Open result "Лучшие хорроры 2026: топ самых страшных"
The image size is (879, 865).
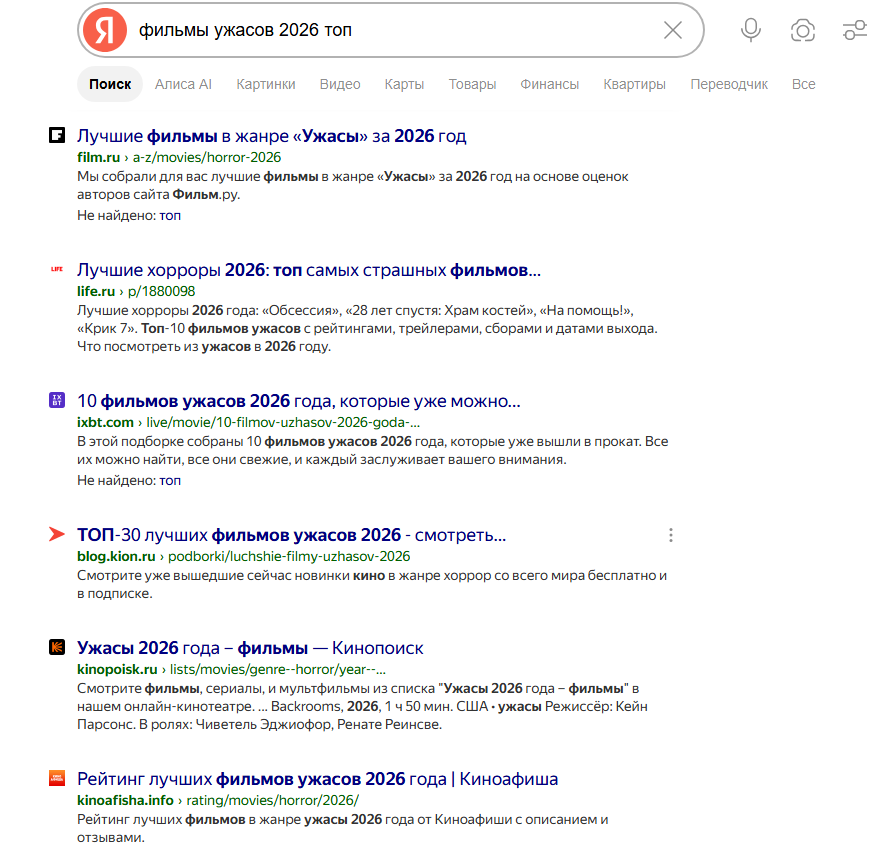pyautogui.click(x=309, y=270)
